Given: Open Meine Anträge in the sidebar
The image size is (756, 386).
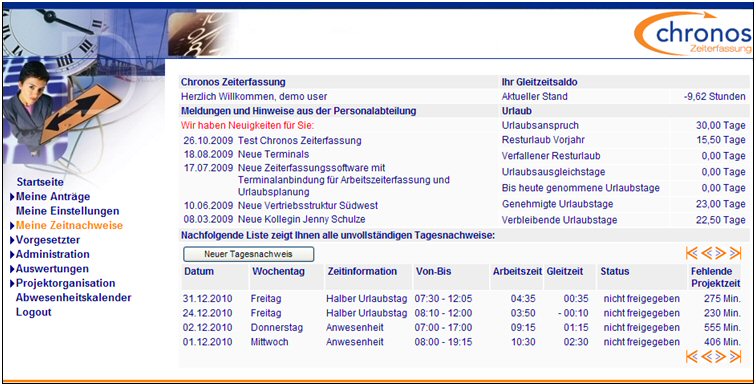Looking at the screenshot, I should (53, 197).
